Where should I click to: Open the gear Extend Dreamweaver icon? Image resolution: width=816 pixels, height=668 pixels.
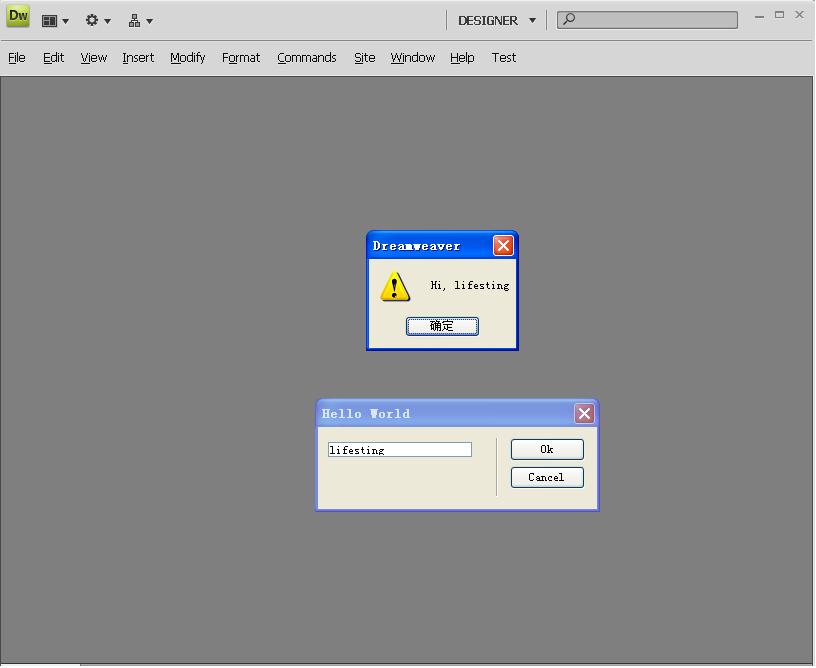92,20
